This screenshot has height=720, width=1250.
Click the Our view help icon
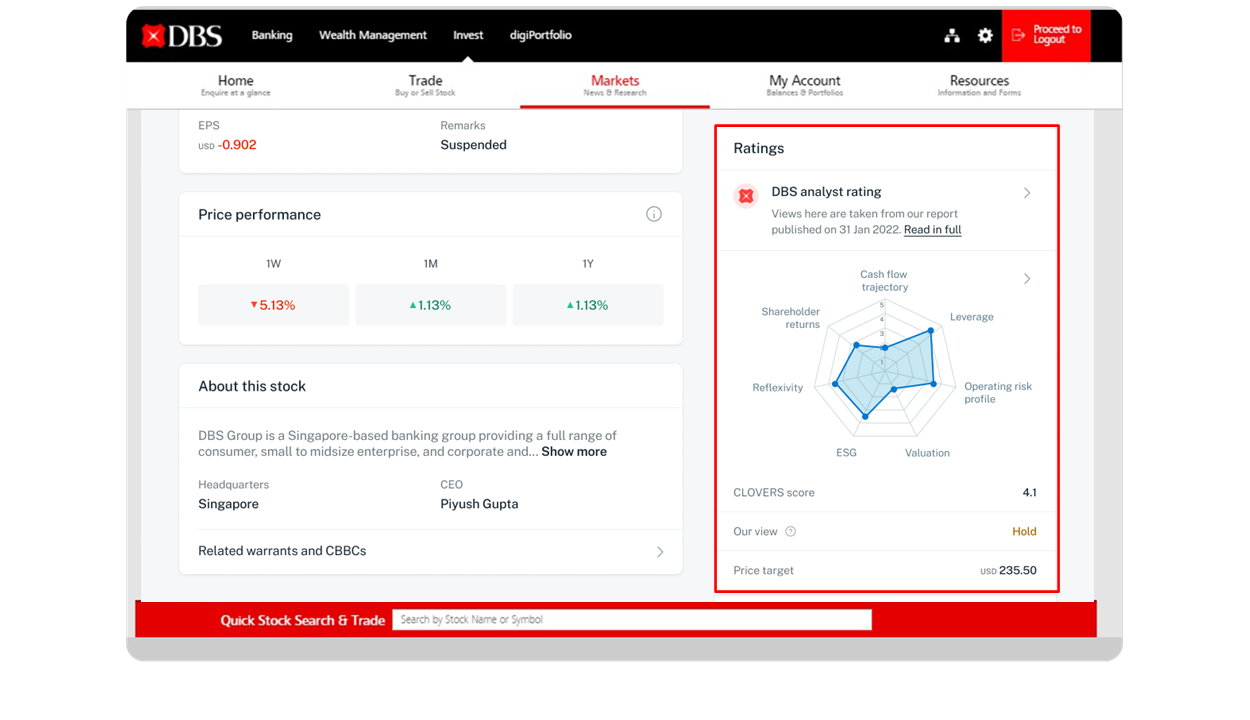790,532
